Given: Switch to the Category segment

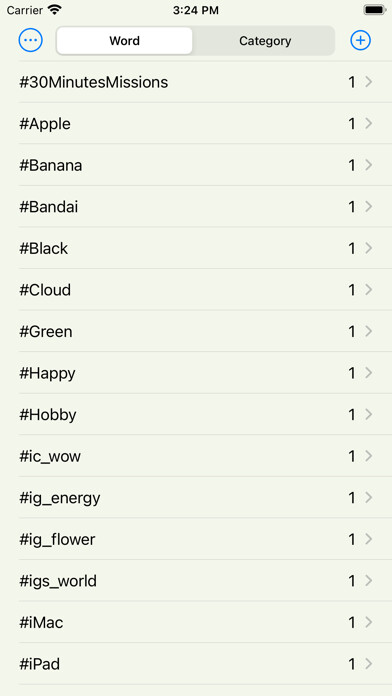Looking at the screenshot, I should click(x=265, y=41).
